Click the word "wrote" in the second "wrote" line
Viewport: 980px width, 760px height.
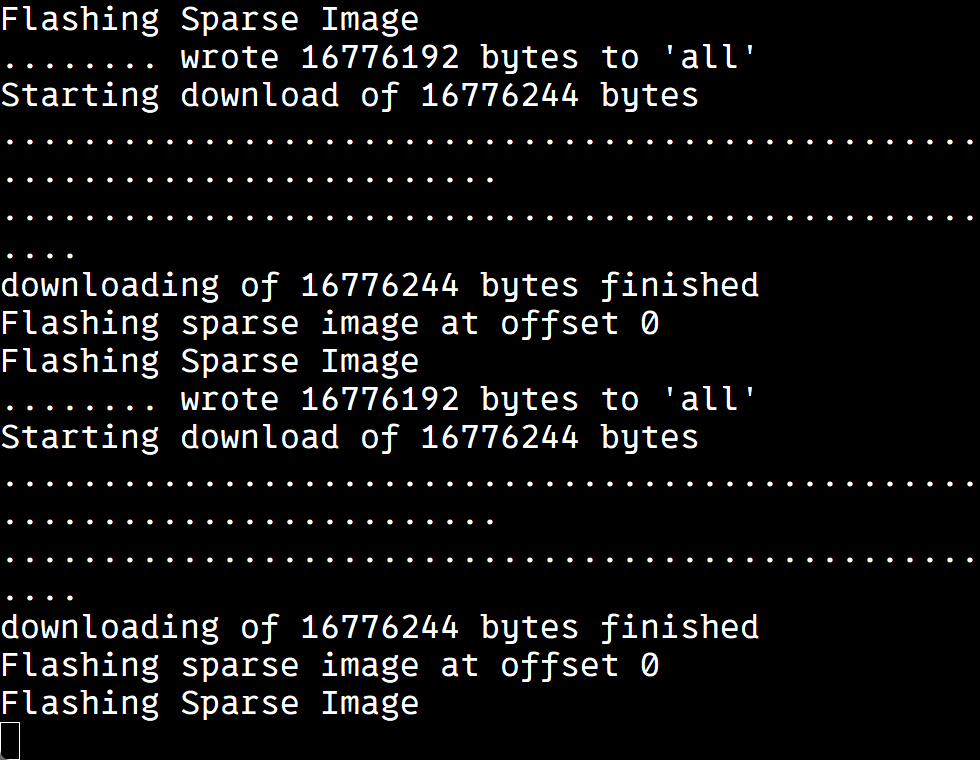point(230,400)
